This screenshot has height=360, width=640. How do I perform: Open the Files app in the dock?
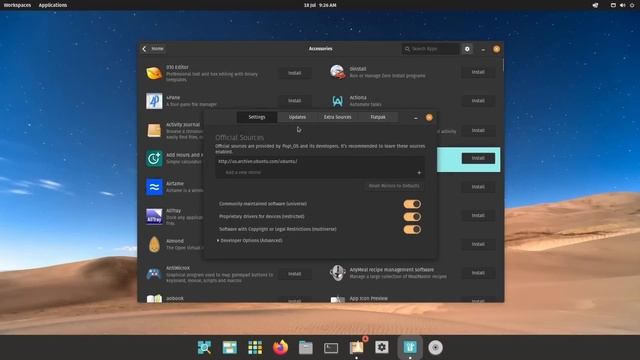click(305, 347)
